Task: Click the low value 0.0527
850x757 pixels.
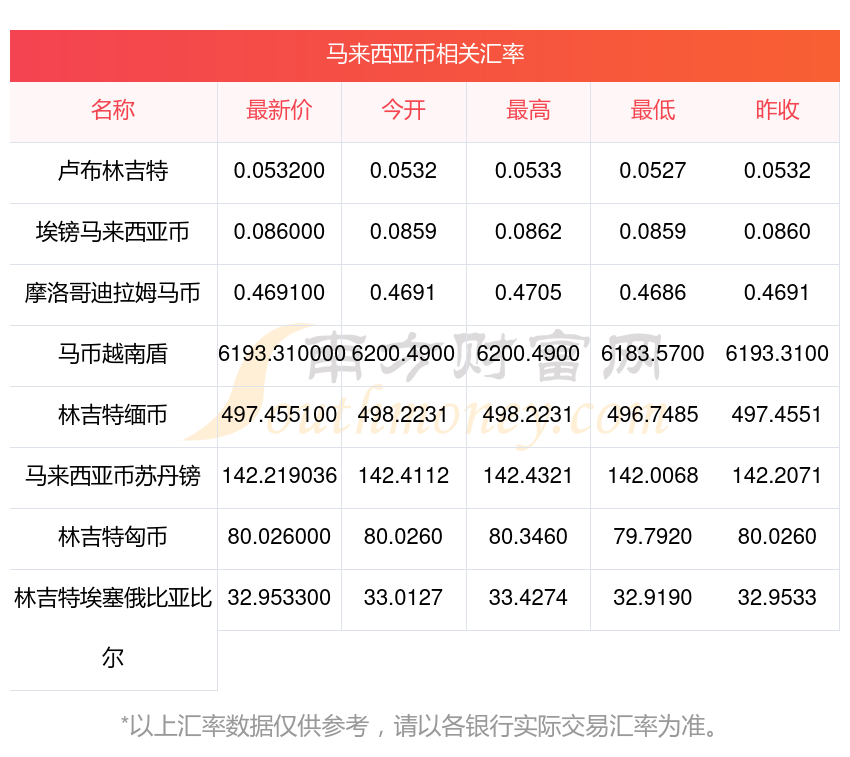Action: click(653, 171)
